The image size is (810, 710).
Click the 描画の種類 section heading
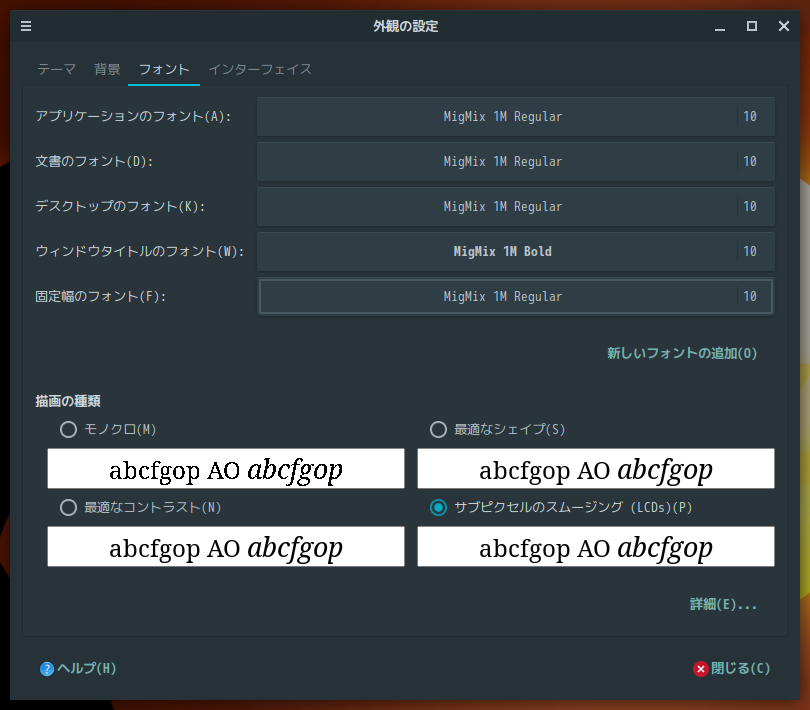pyautogui.click(x=68, y=402)
